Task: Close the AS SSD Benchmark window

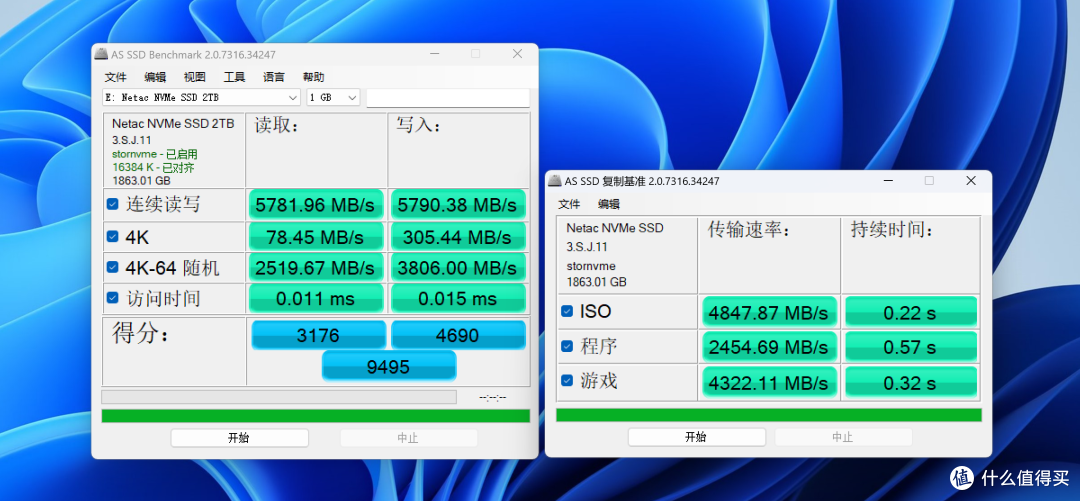Action: coord(517,54)
